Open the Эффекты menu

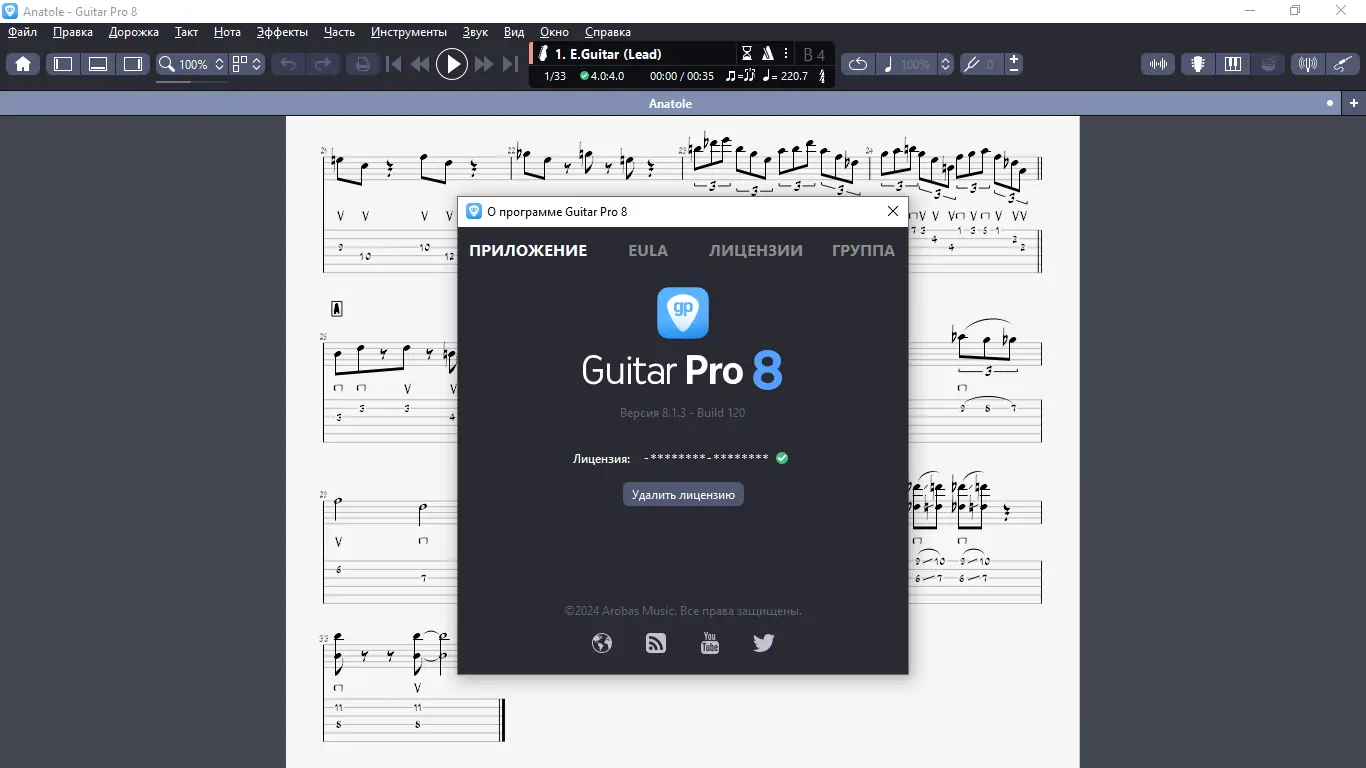(282, 32)
